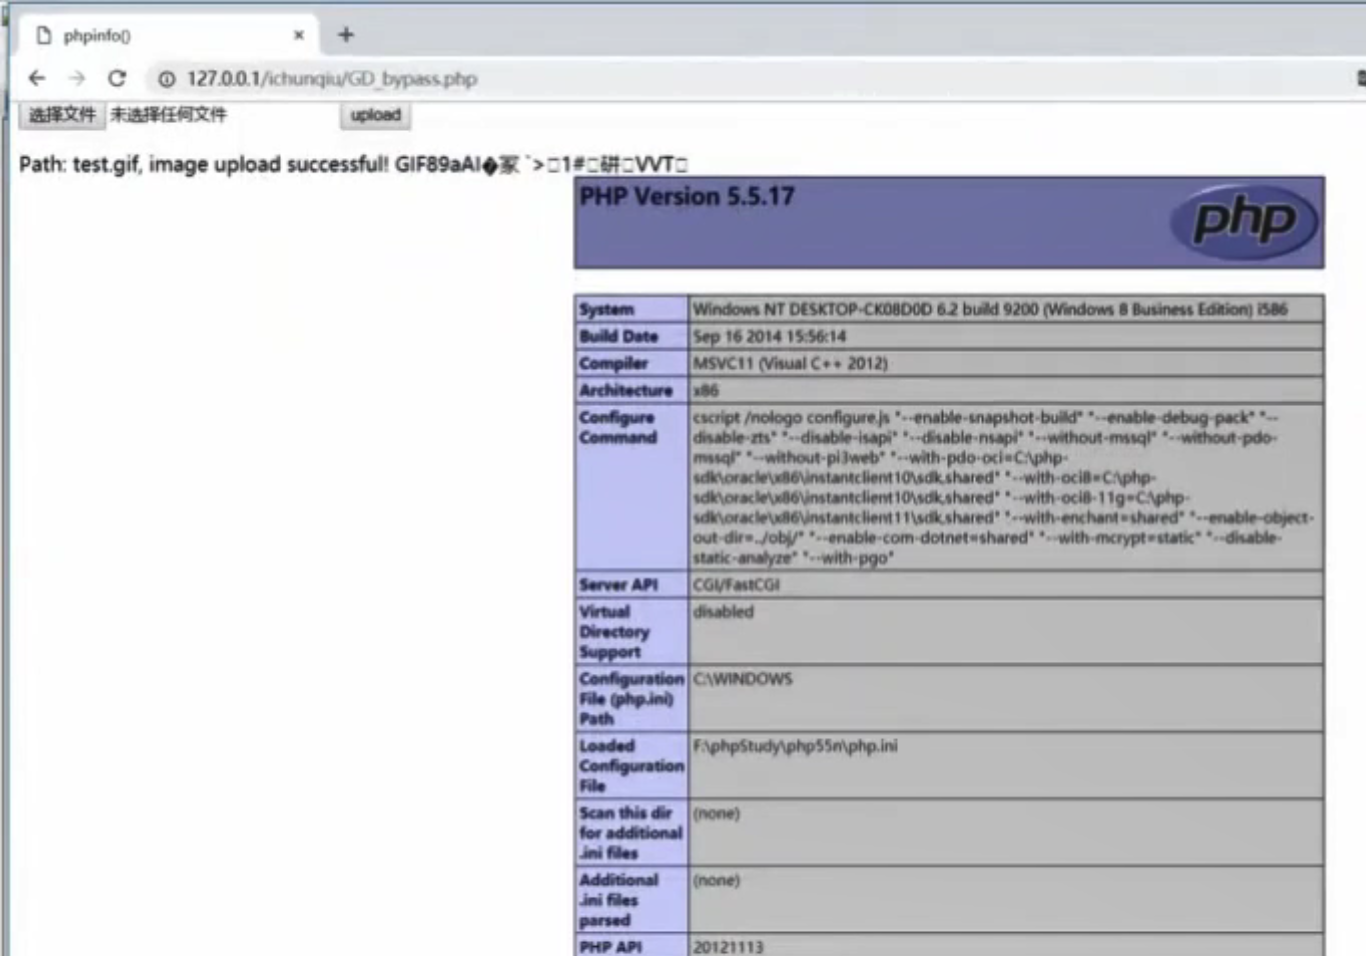
Task: Click Loaded Configuration File label
Action: pos(631,766)
